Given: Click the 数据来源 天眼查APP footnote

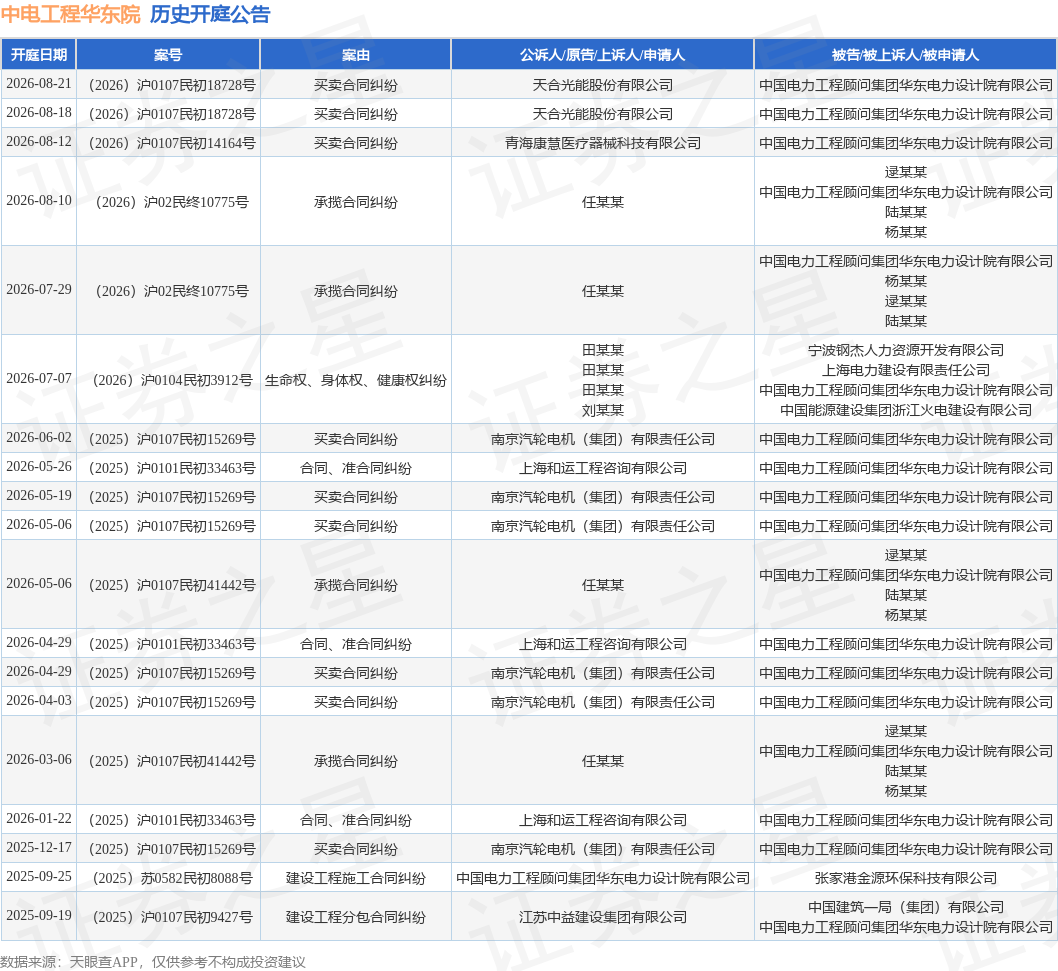Looking at the screenshot, I should (153, 962).
